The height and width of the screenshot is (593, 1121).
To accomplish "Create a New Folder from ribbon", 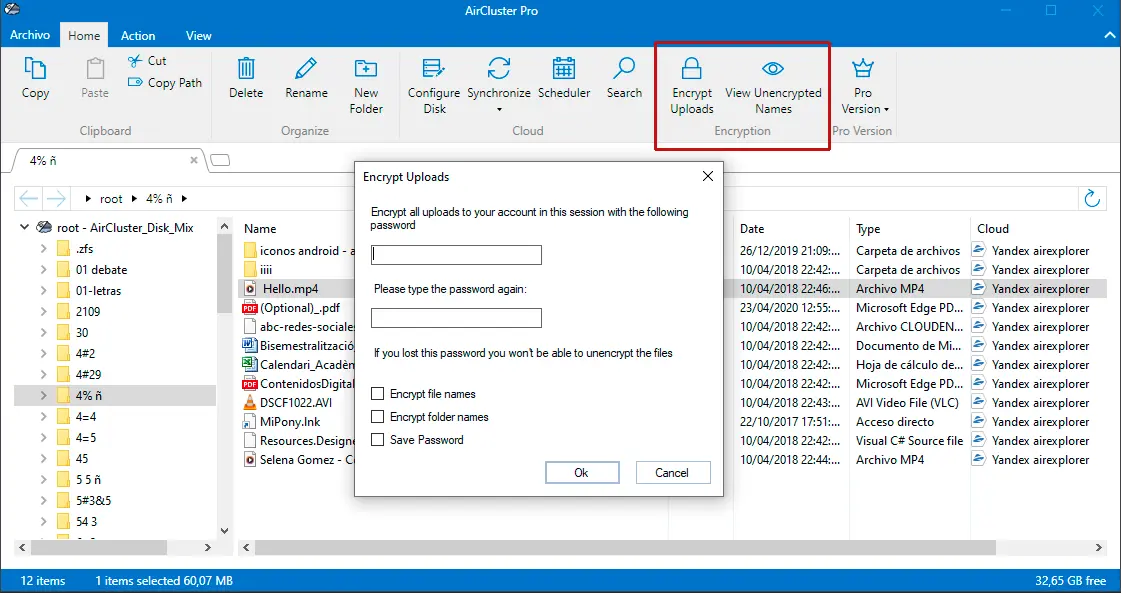I will pos(366,86).
